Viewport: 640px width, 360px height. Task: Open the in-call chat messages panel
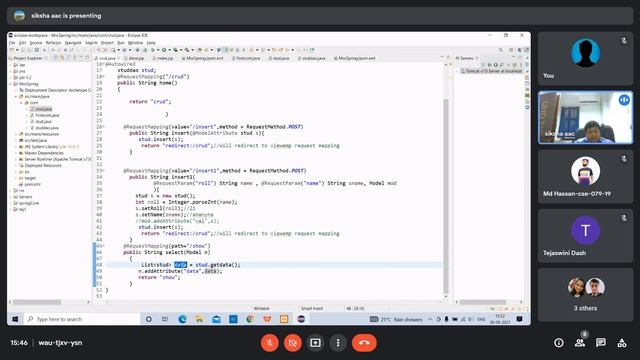600,343
